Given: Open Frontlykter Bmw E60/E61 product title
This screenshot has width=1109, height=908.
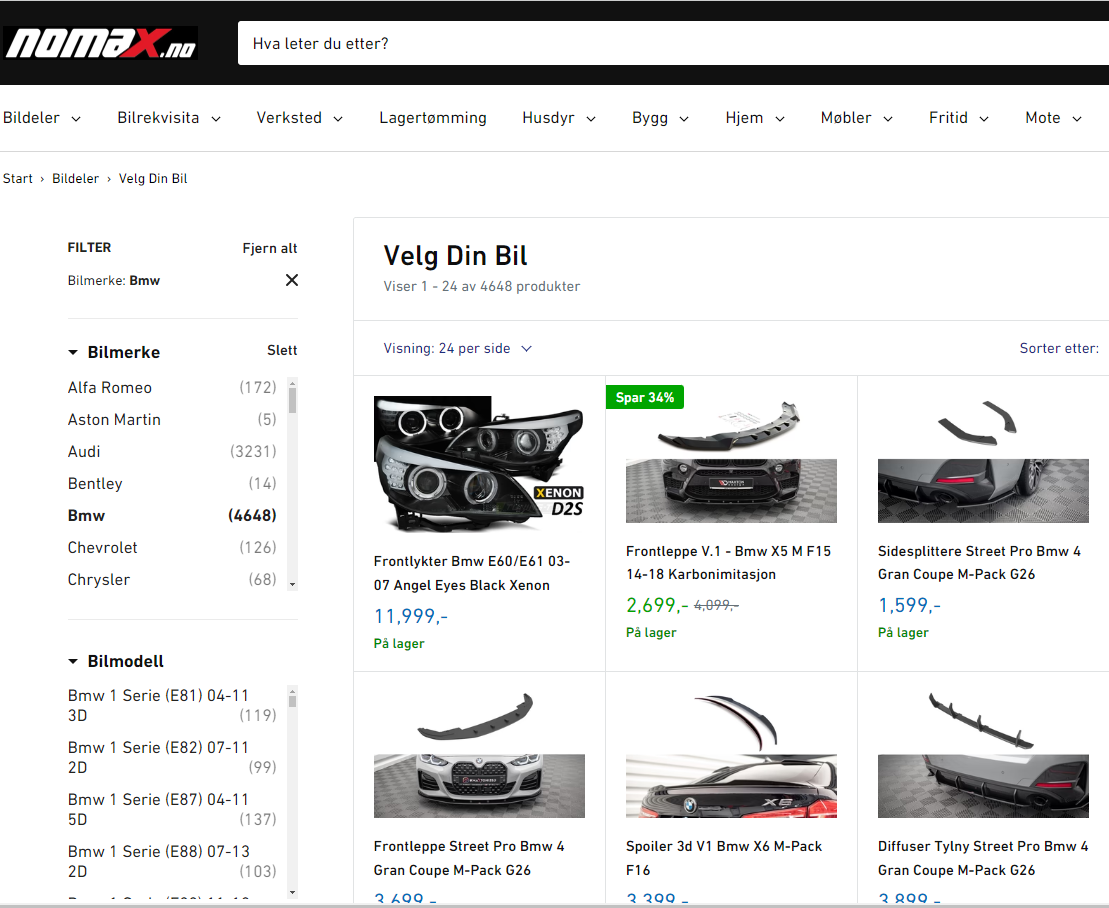Looking at the screenshot, I should (472, 573).
